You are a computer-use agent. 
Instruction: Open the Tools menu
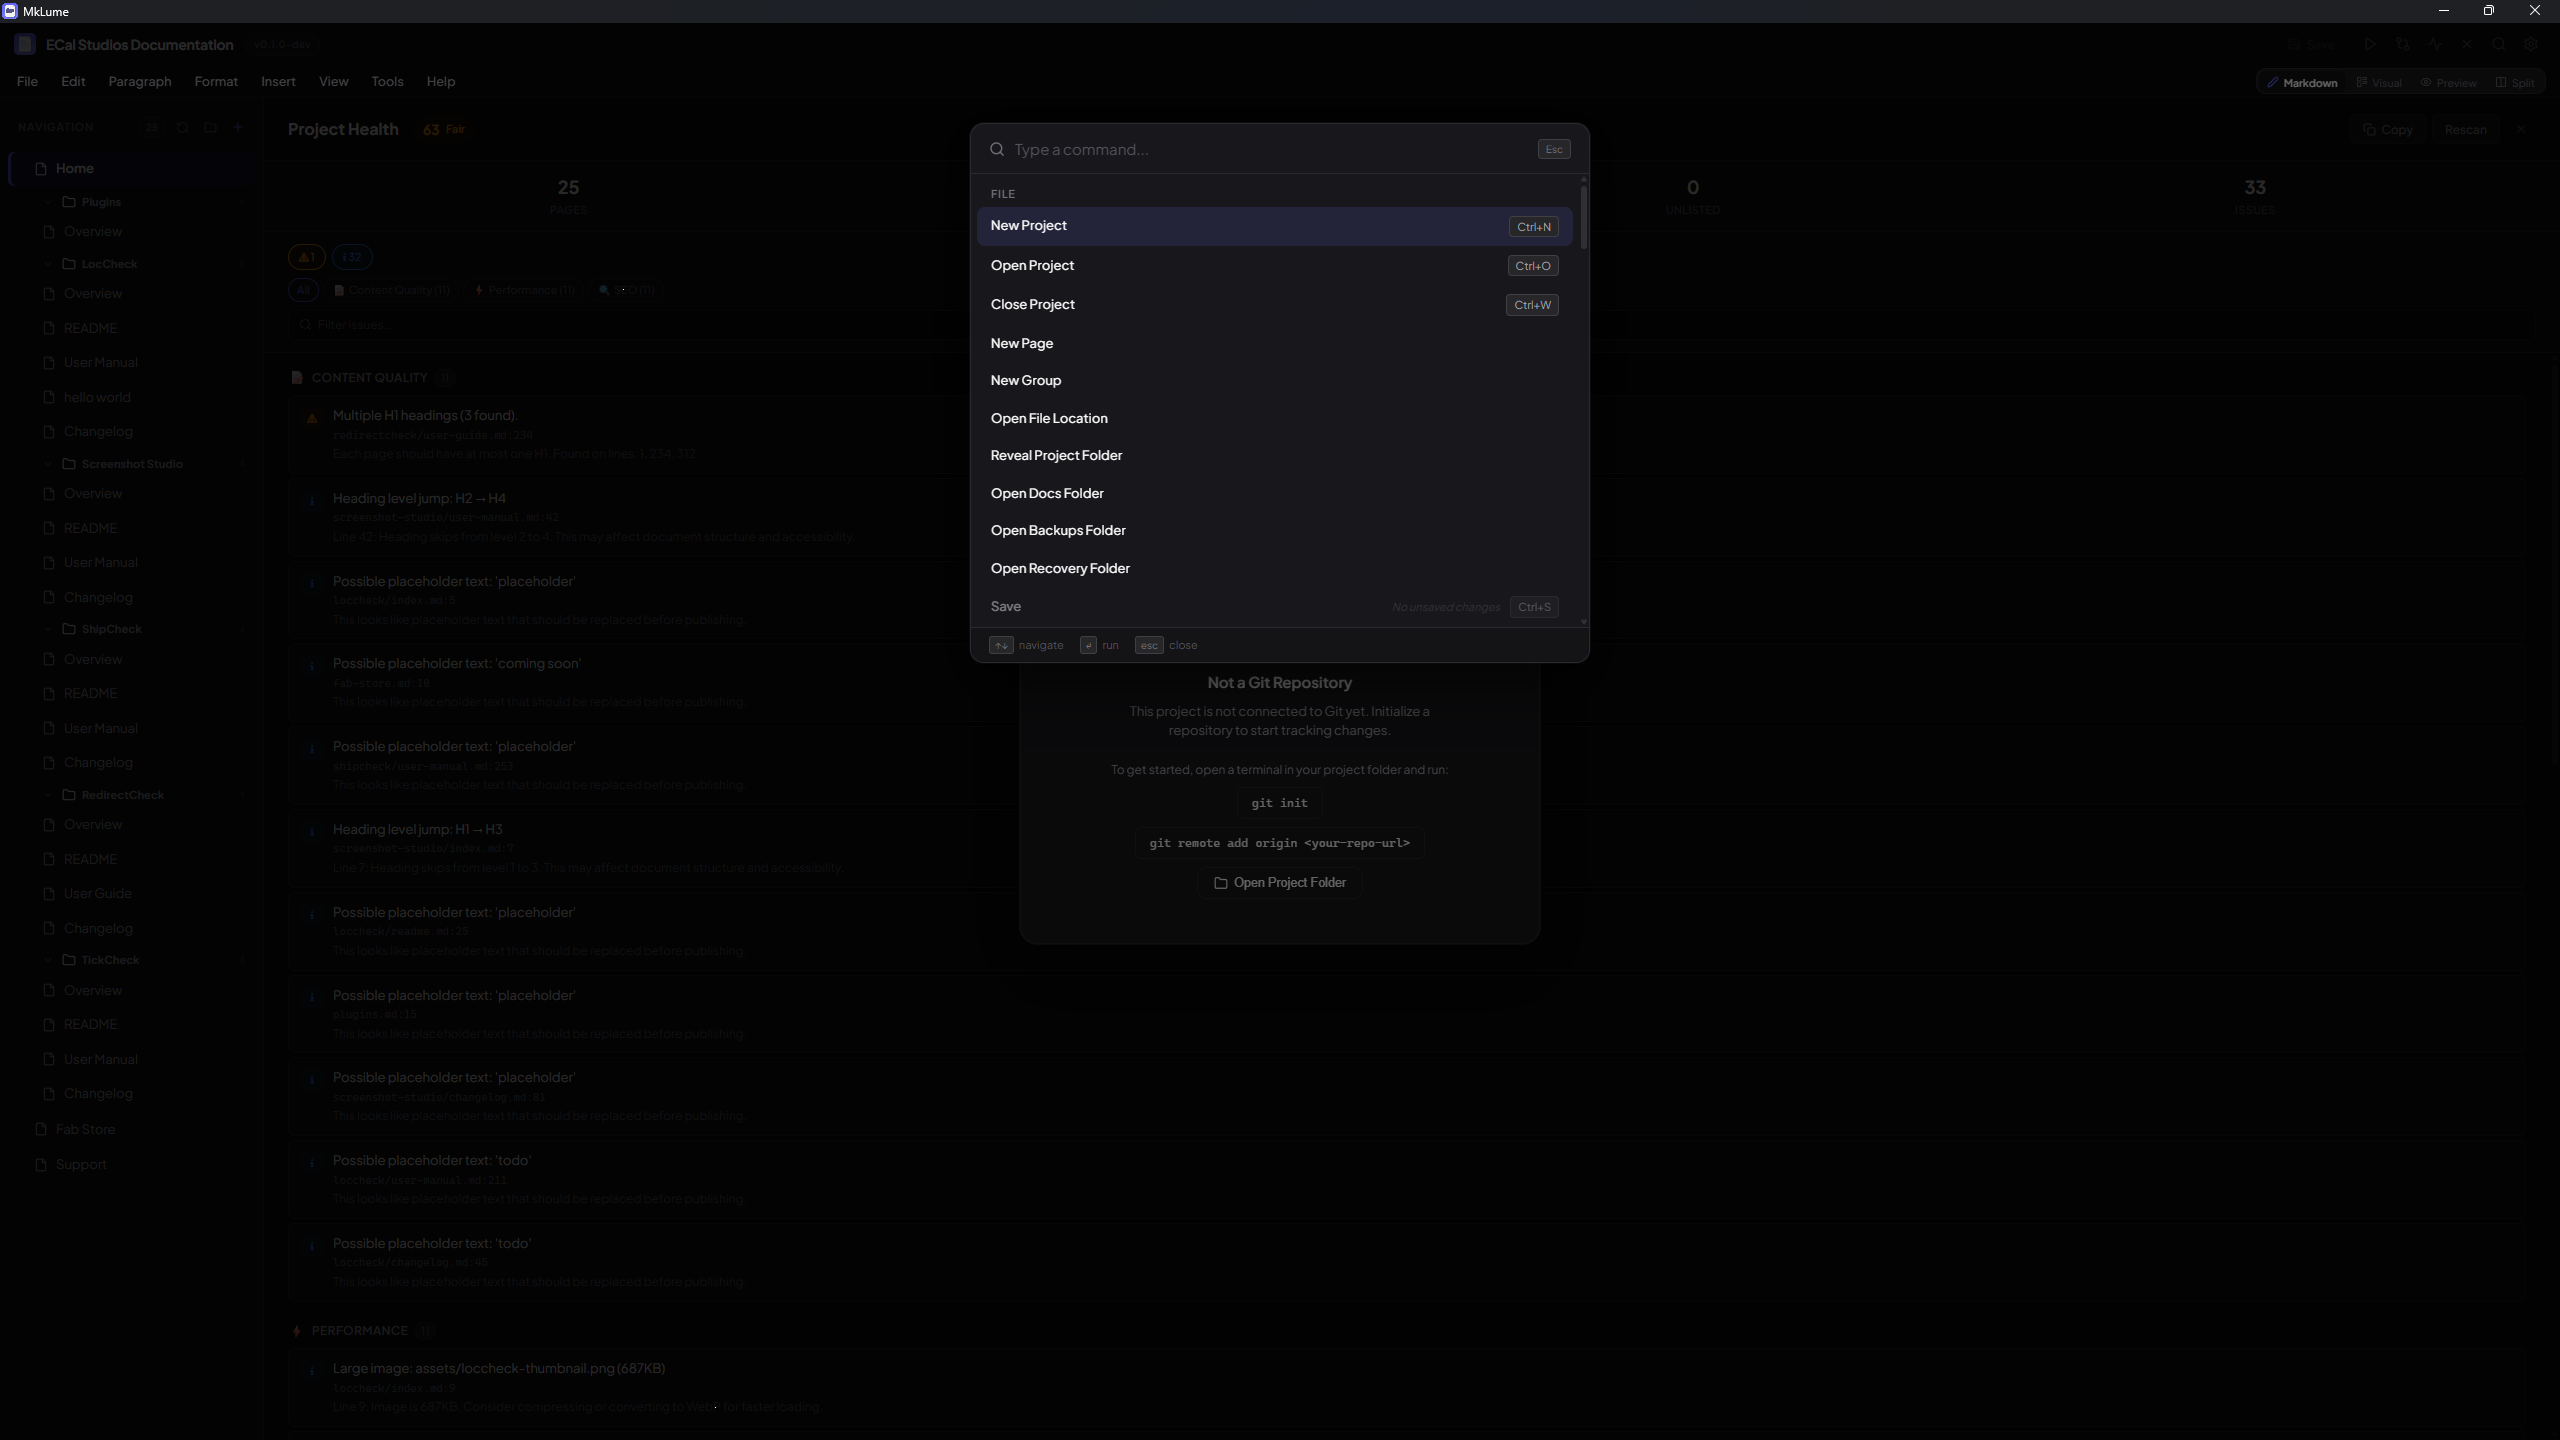point(387,82)
